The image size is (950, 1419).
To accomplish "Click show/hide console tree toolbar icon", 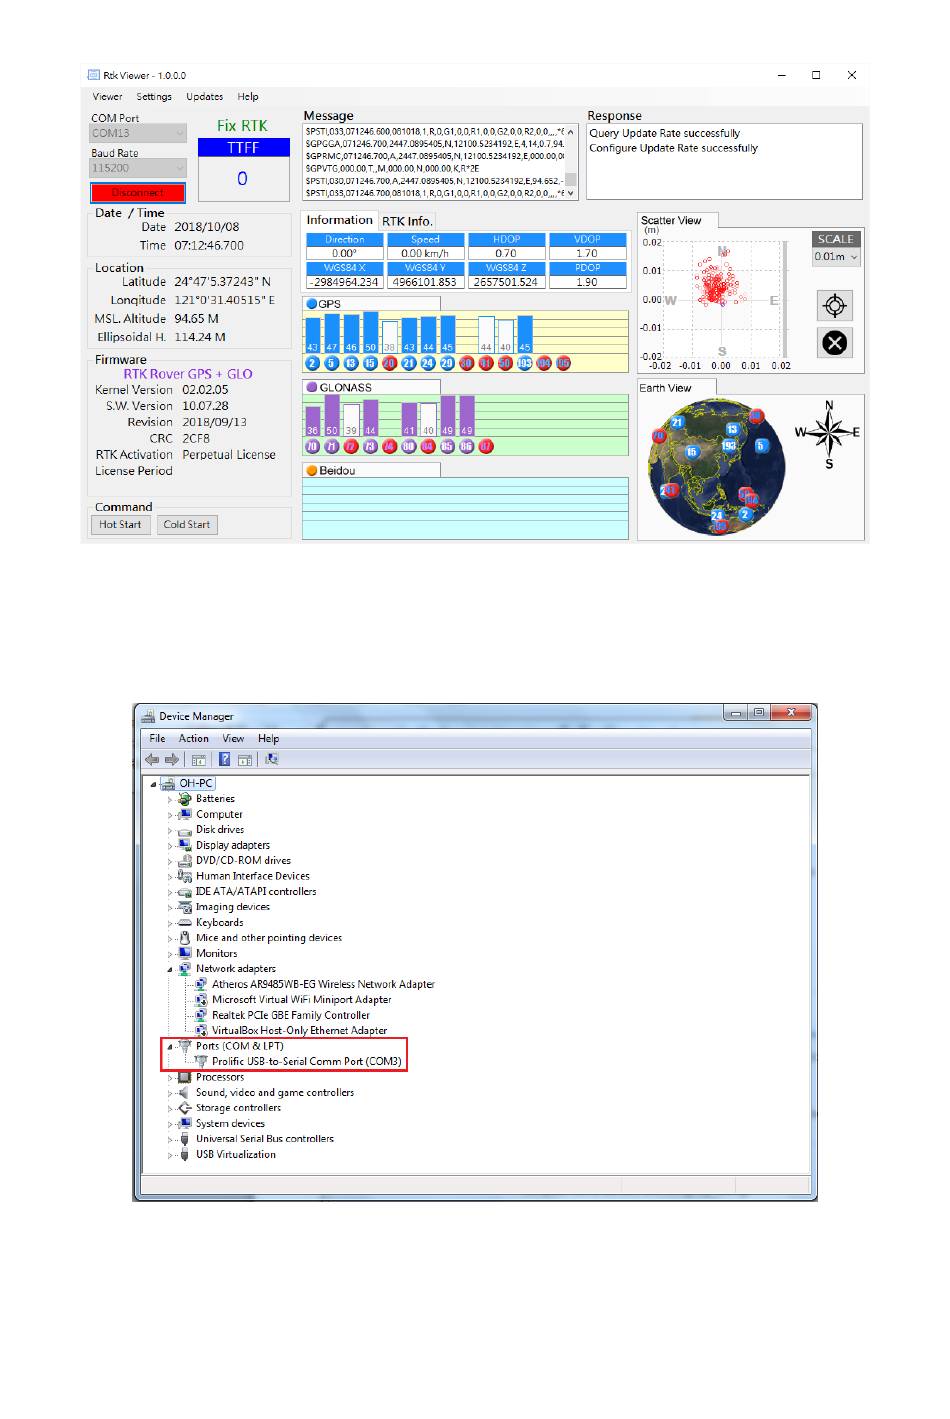I will click(198, 760).
